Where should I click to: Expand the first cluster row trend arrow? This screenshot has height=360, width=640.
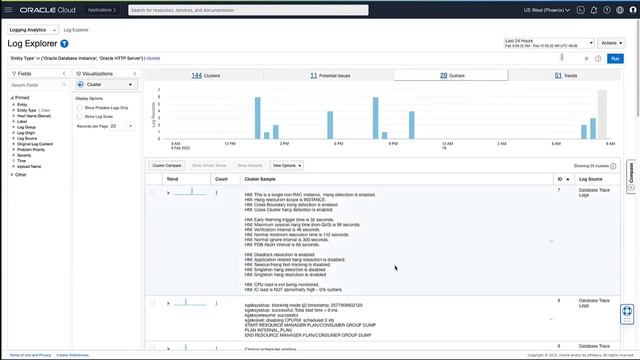click(168, 193)
